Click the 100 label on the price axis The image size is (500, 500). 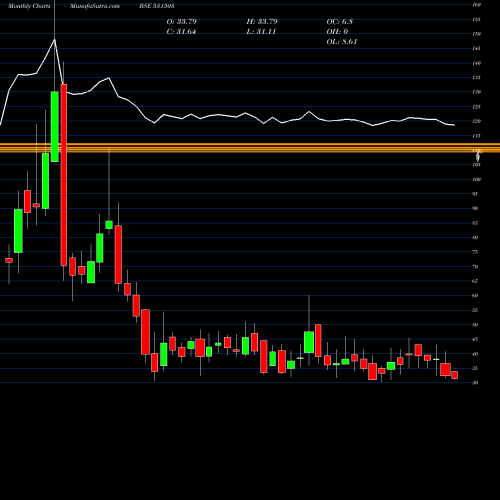pyautogui.click(x=477, y=179)
